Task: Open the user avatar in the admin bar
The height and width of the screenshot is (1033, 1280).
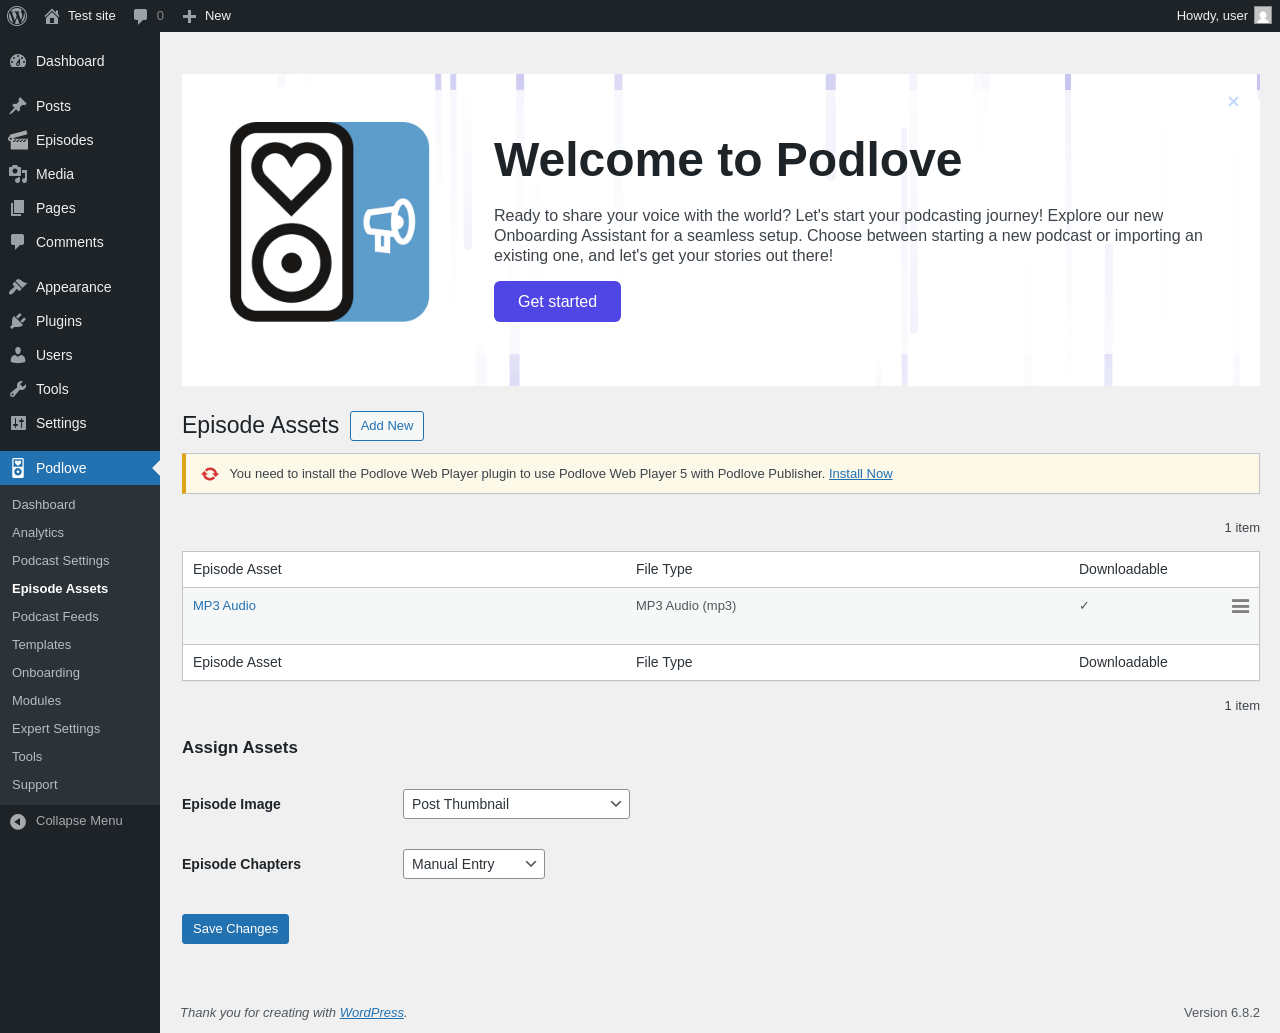Action: pos(1263,16)
